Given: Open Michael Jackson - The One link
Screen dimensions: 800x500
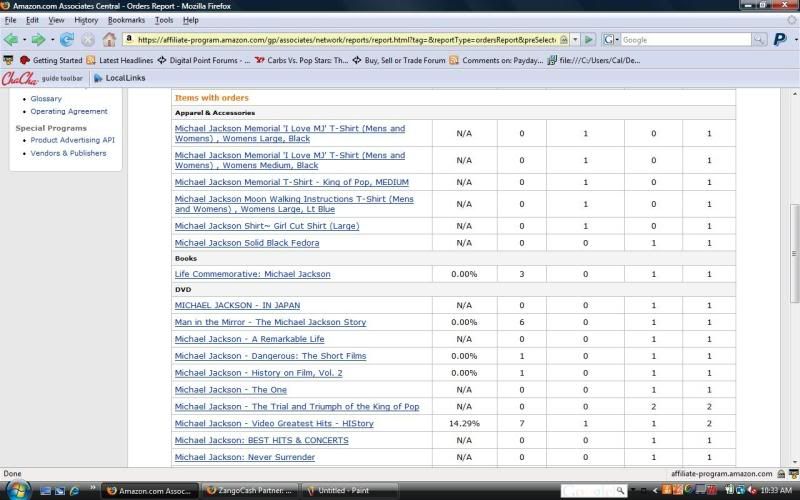Looking at the screenshot, I should click(x=231, y=390).
